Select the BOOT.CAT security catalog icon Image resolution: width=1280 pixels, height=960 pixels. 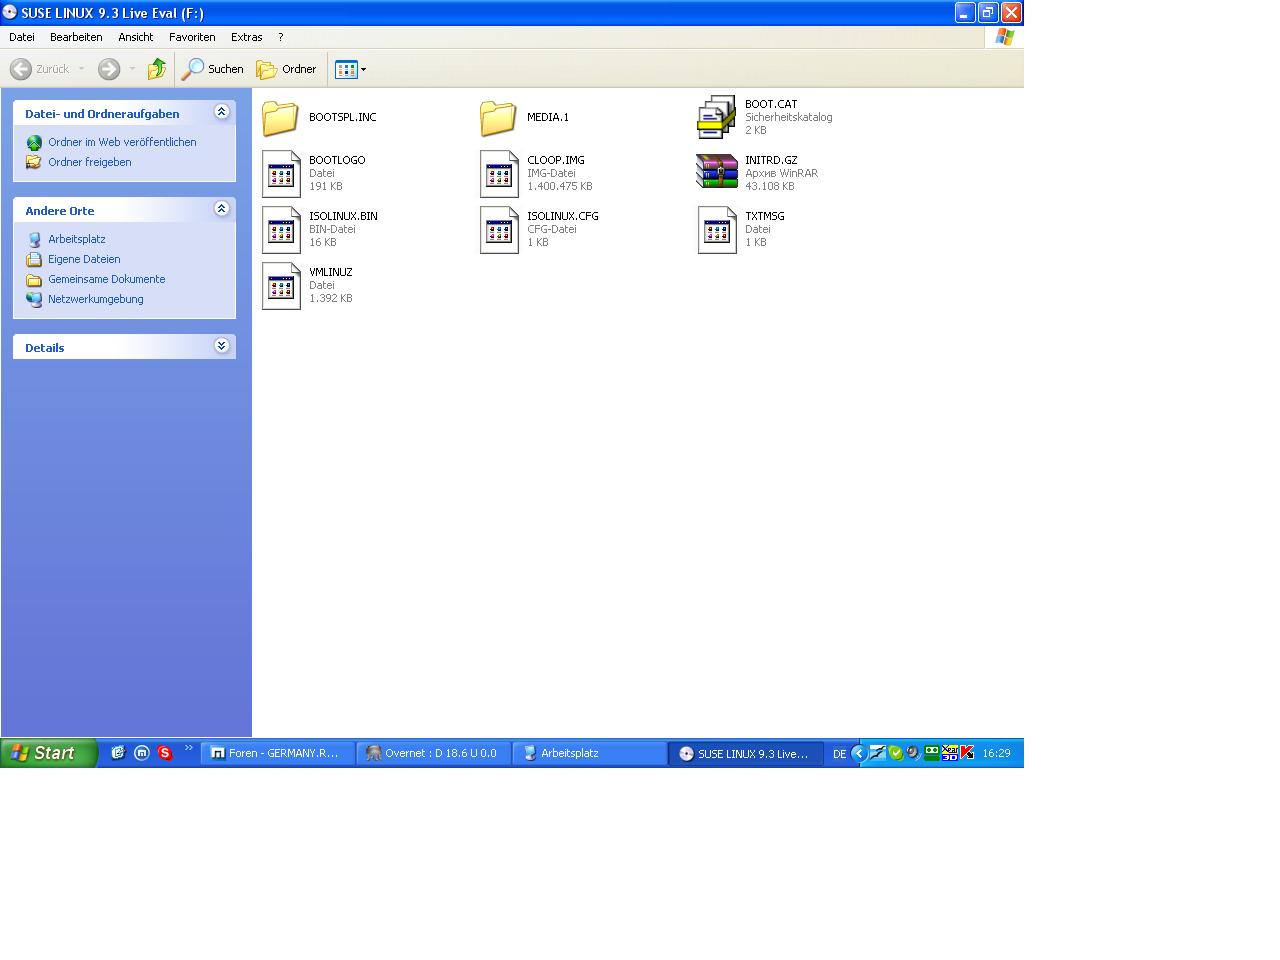pos(716,117)
